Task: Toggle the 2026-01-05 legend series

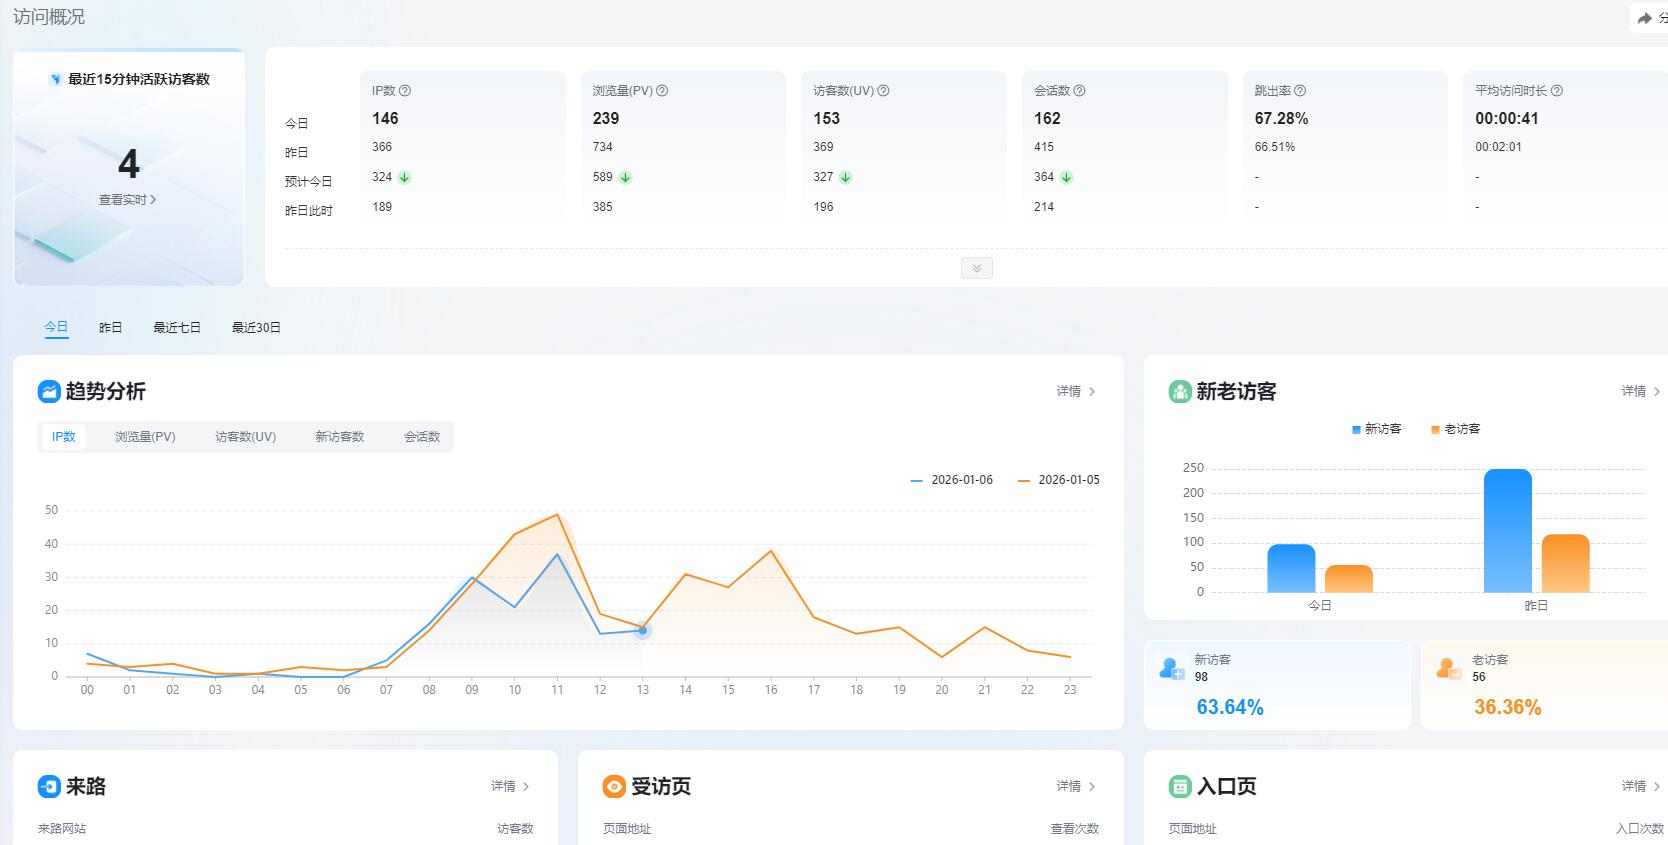Action: tap(1058, 480)
